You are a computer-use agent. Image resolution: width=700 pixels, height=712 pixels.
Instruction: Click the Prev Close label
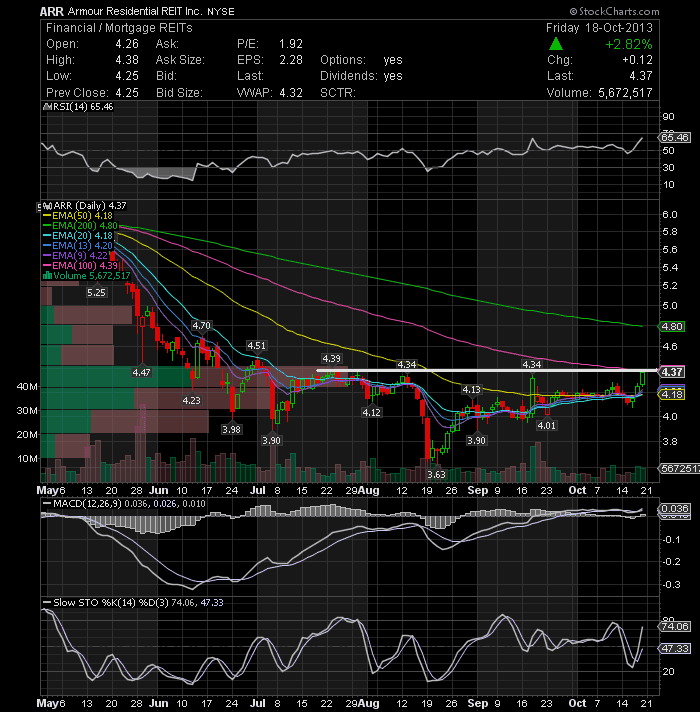pos(77,93)
